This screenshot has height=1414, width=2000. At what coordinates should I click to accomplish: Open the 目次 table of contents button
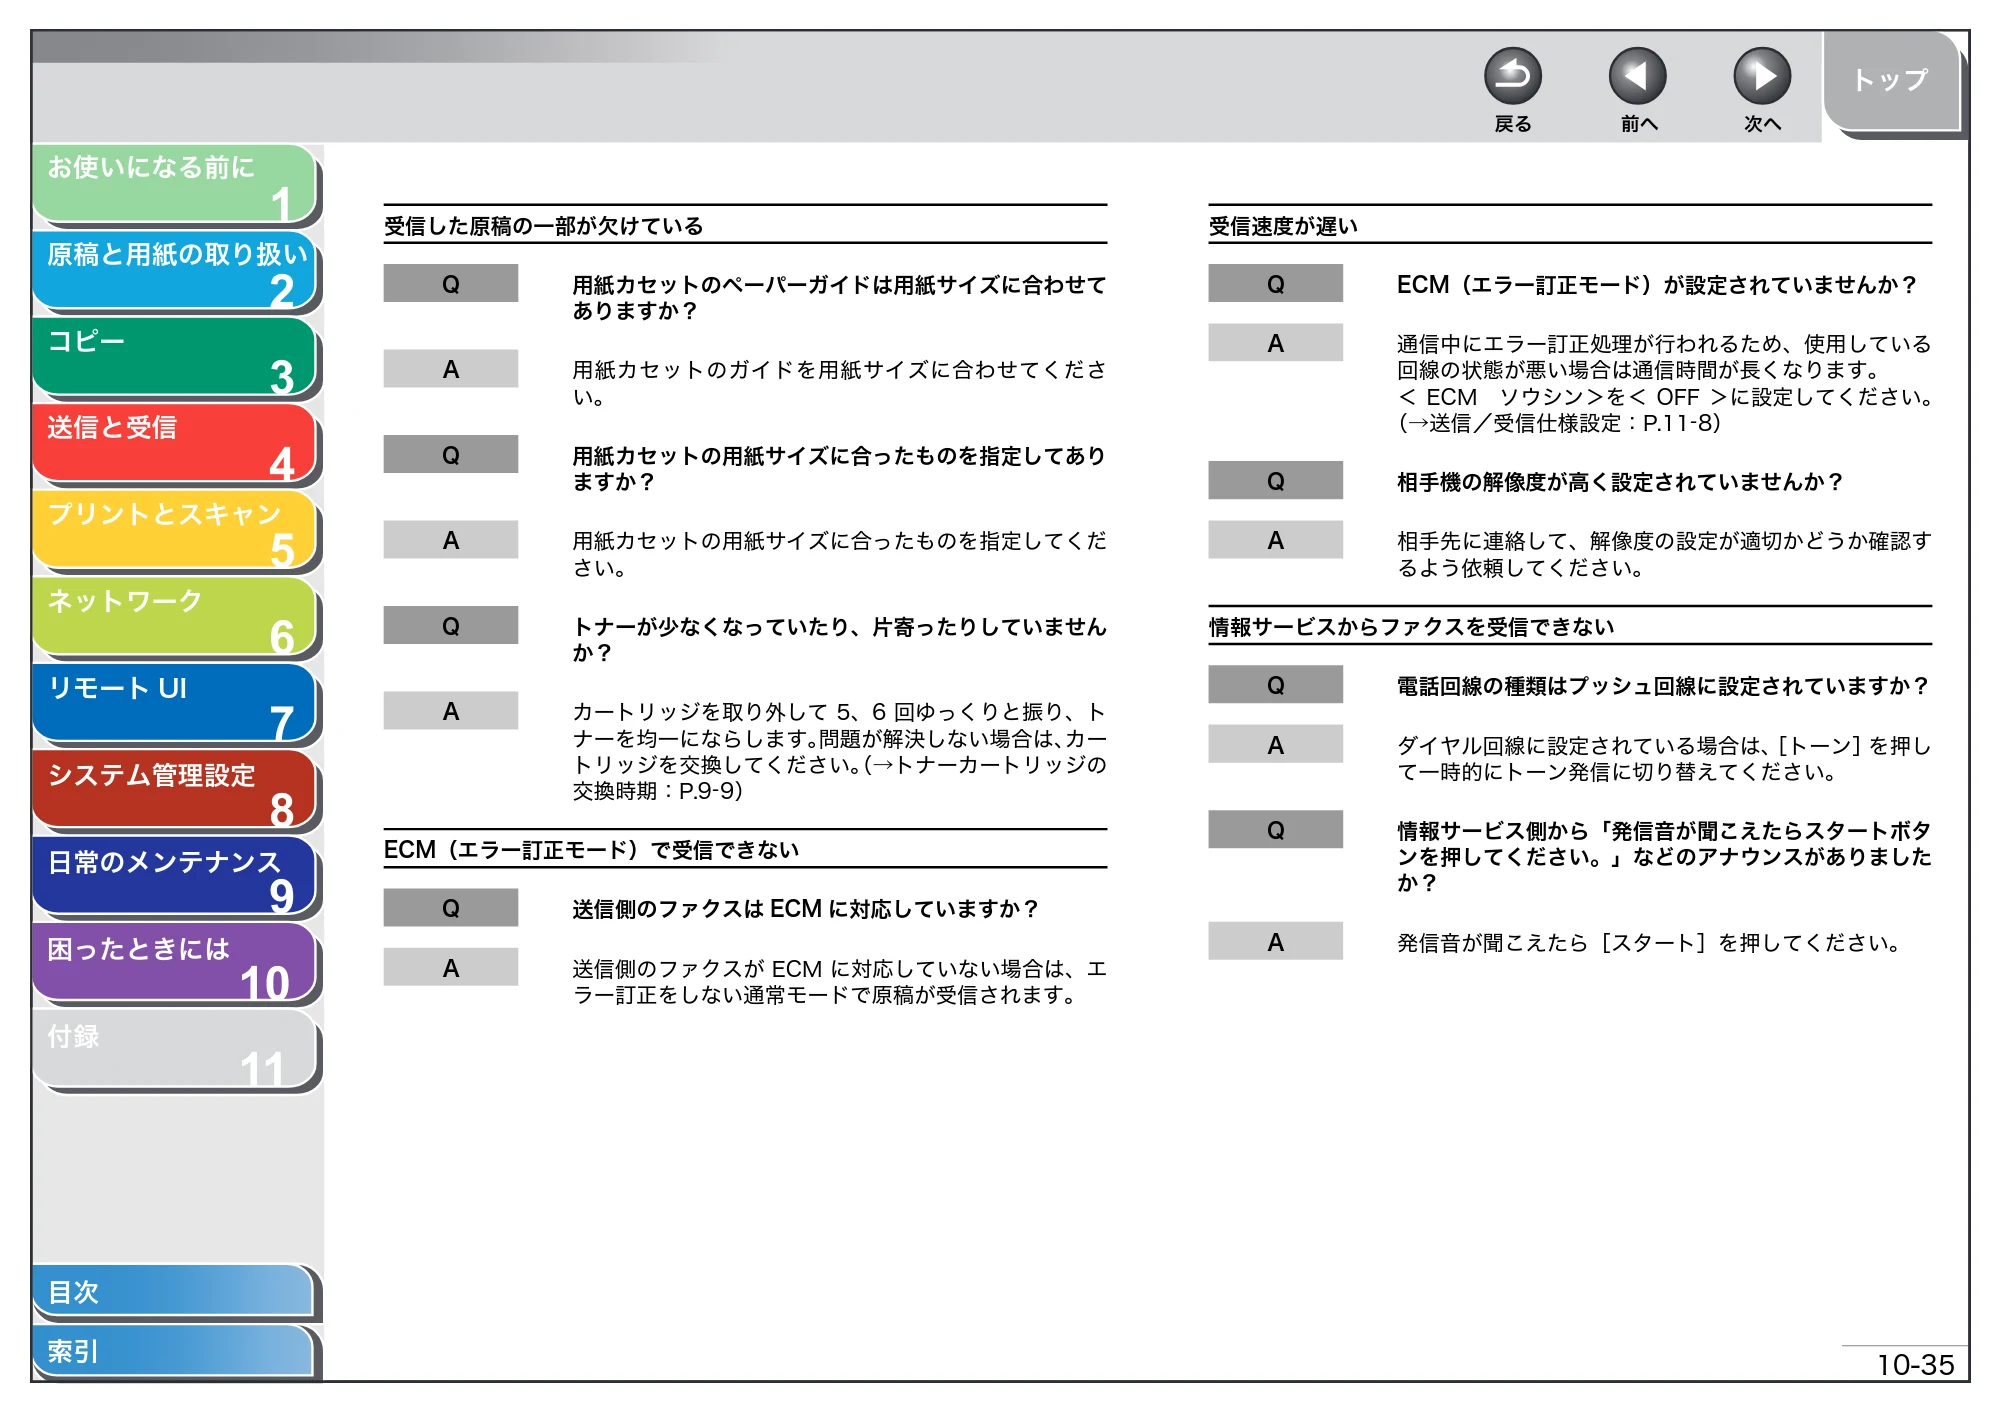pyautogui.click(x=175, y=1292)
